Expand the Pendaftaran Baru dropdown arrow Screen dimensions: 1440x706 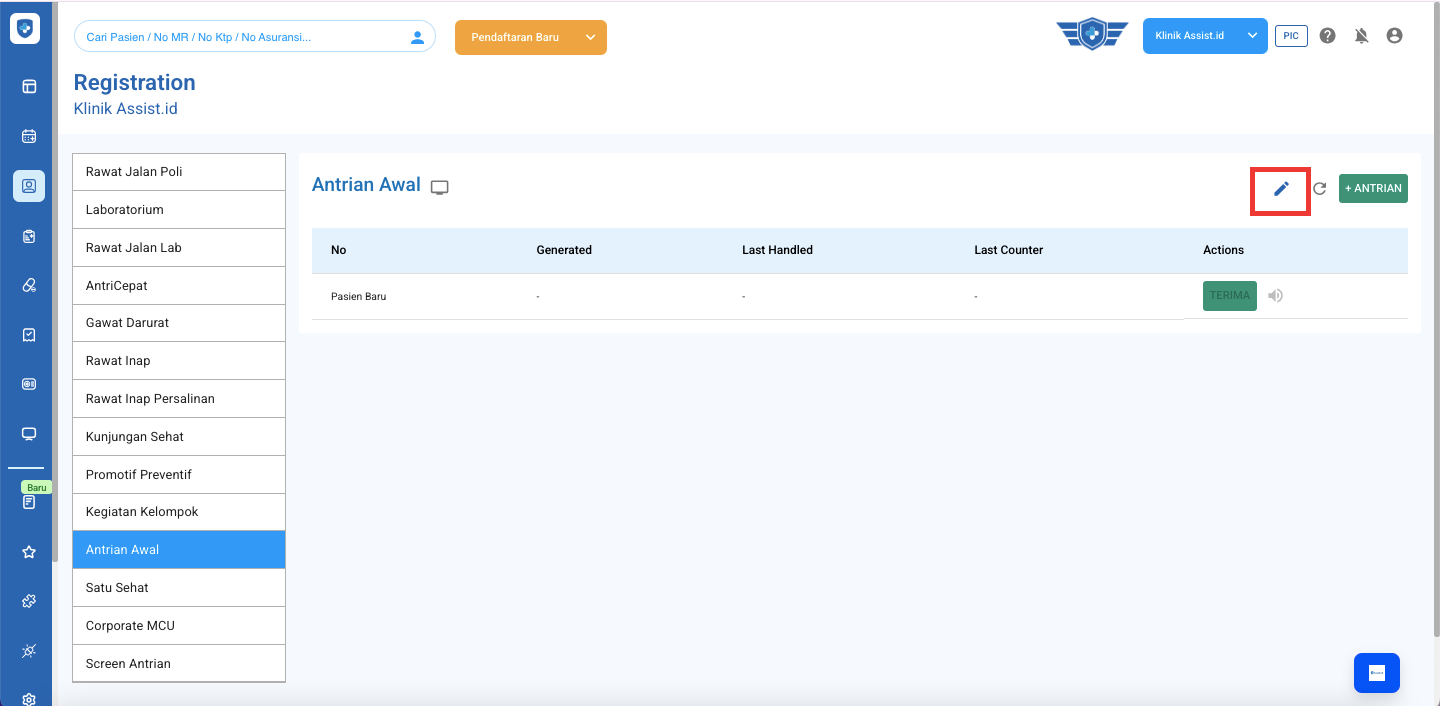(x=590, y=37)
